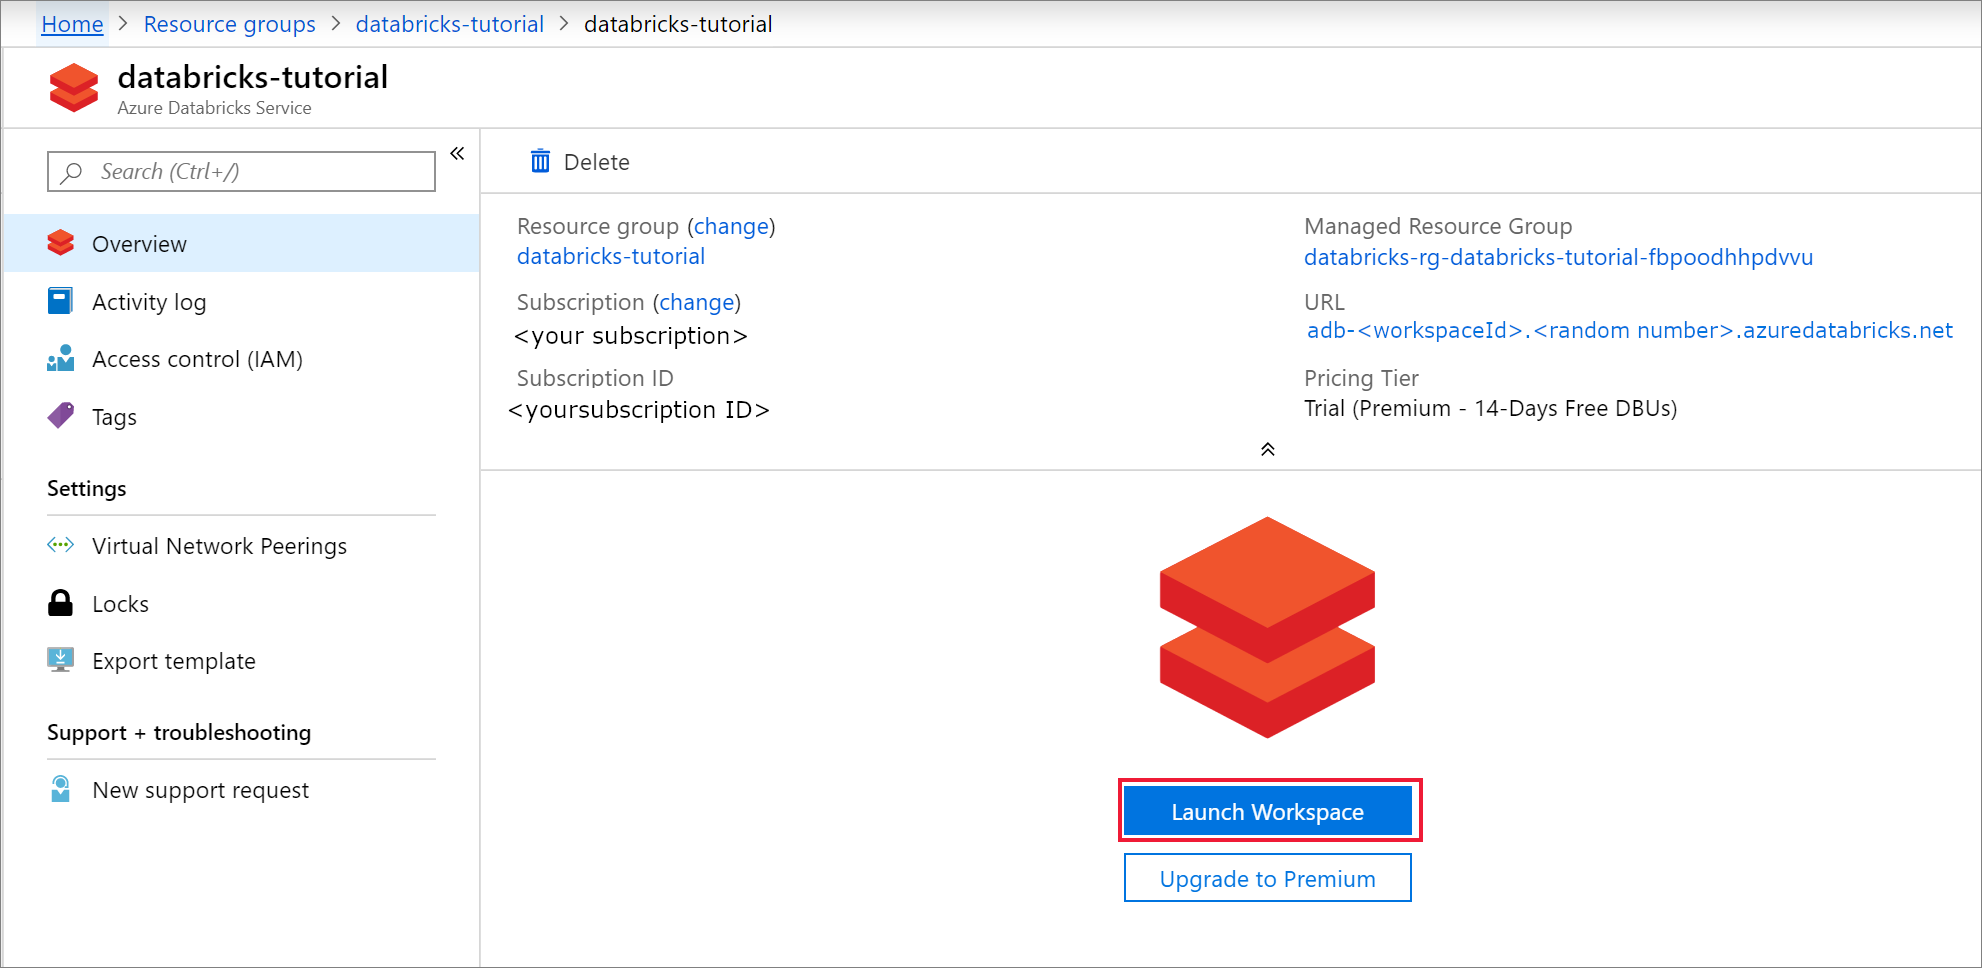Go to Home in the breadcrumb

pyautogui.click(x=72, y=24)
